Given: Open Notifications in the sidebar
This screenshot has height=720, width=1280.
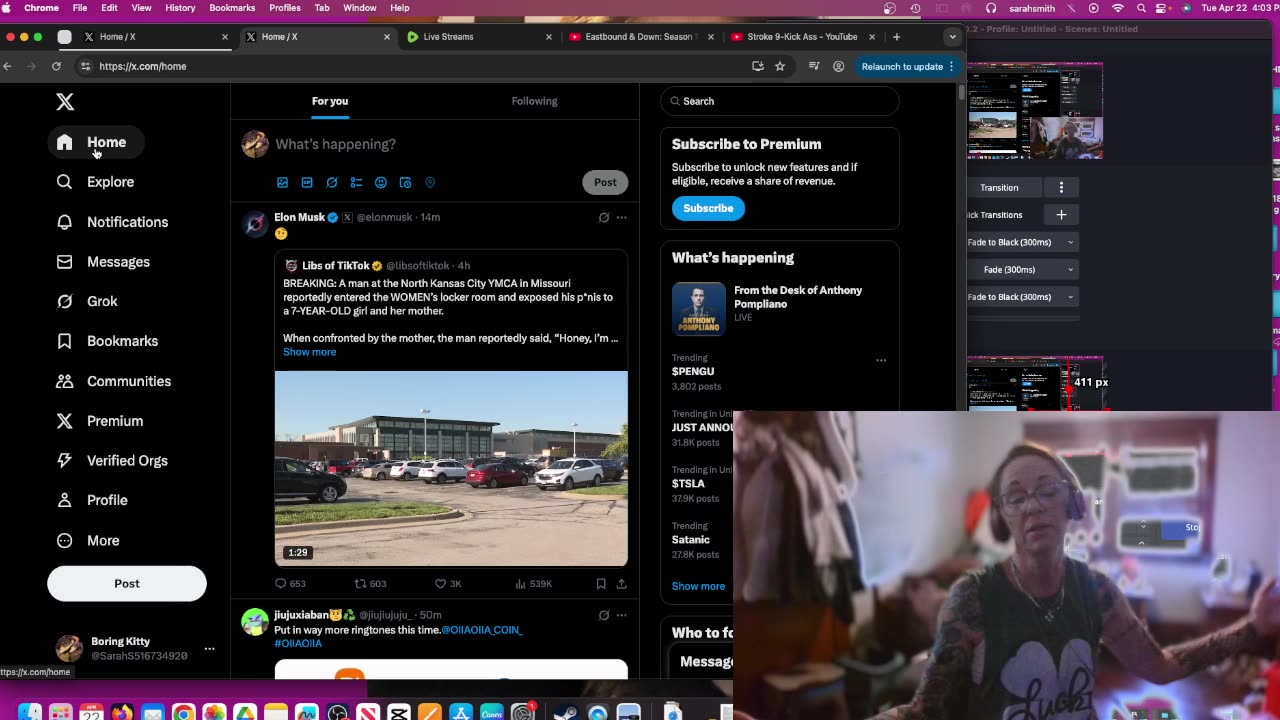Looking at the screenshot, I should tap(113, 222).
